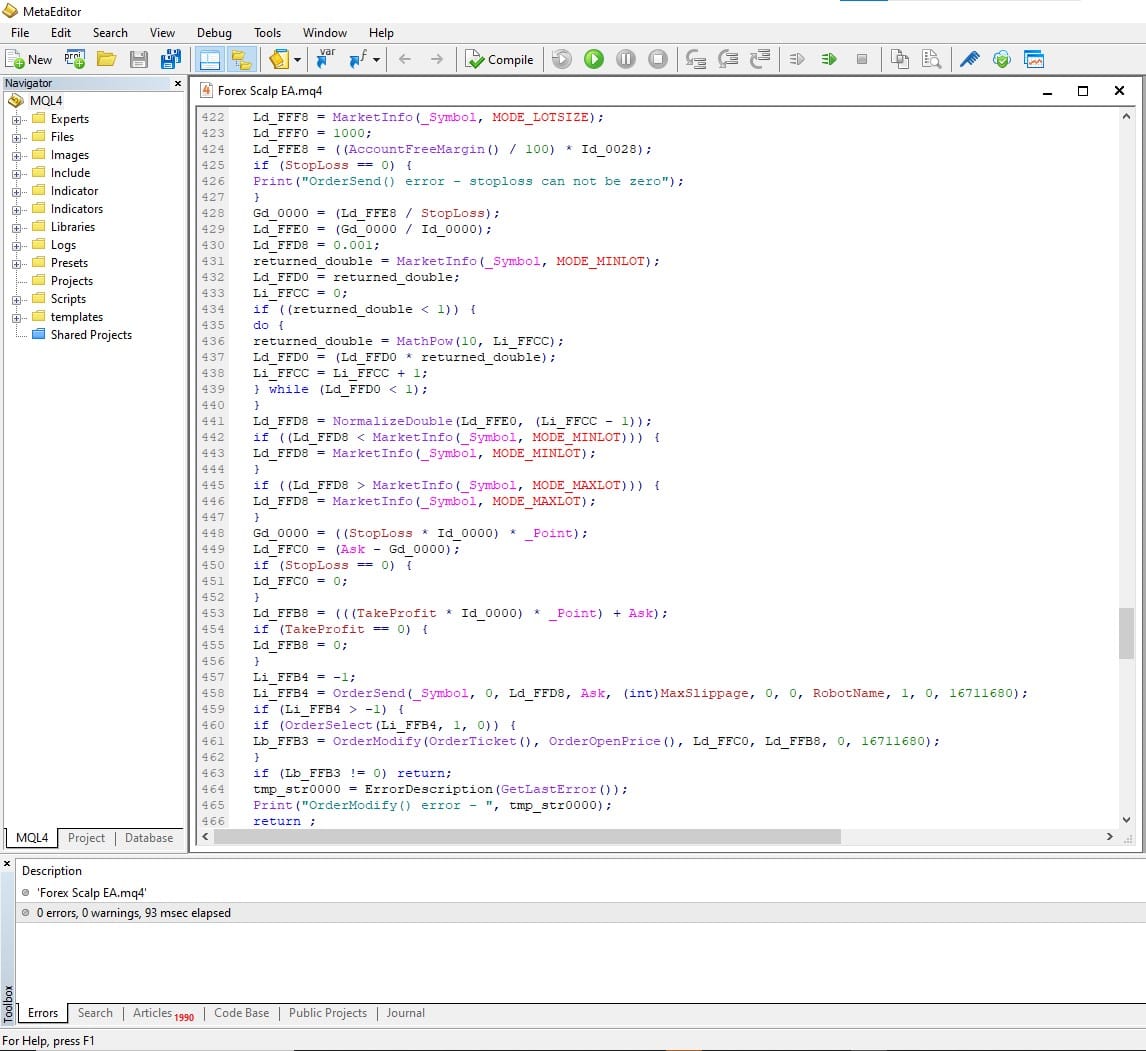Click the list variables 'var' icon
This screenshot has width=1146, height=1051.
pyautogui.click(x=326, y=58)
